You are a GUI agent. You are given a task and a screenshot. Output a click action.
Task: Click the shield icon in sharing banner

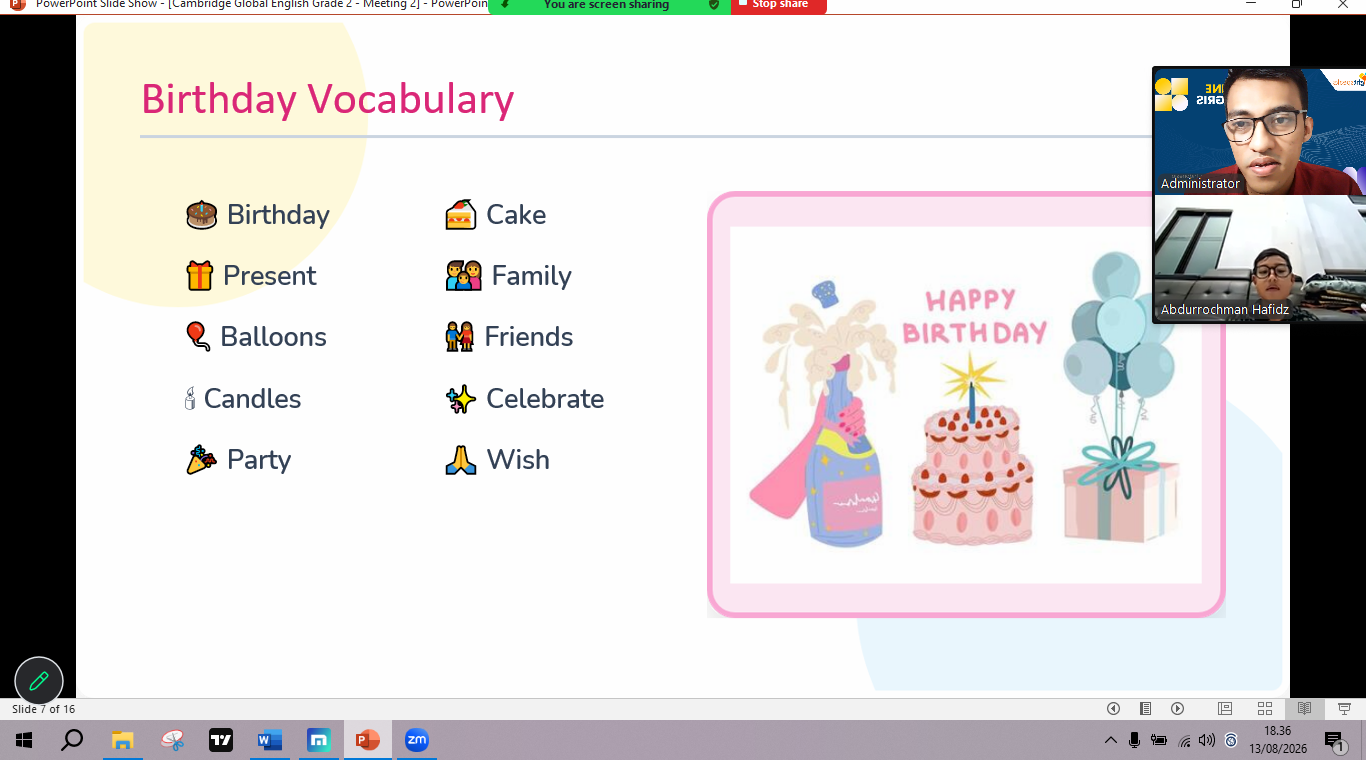[x=713, y=5]
